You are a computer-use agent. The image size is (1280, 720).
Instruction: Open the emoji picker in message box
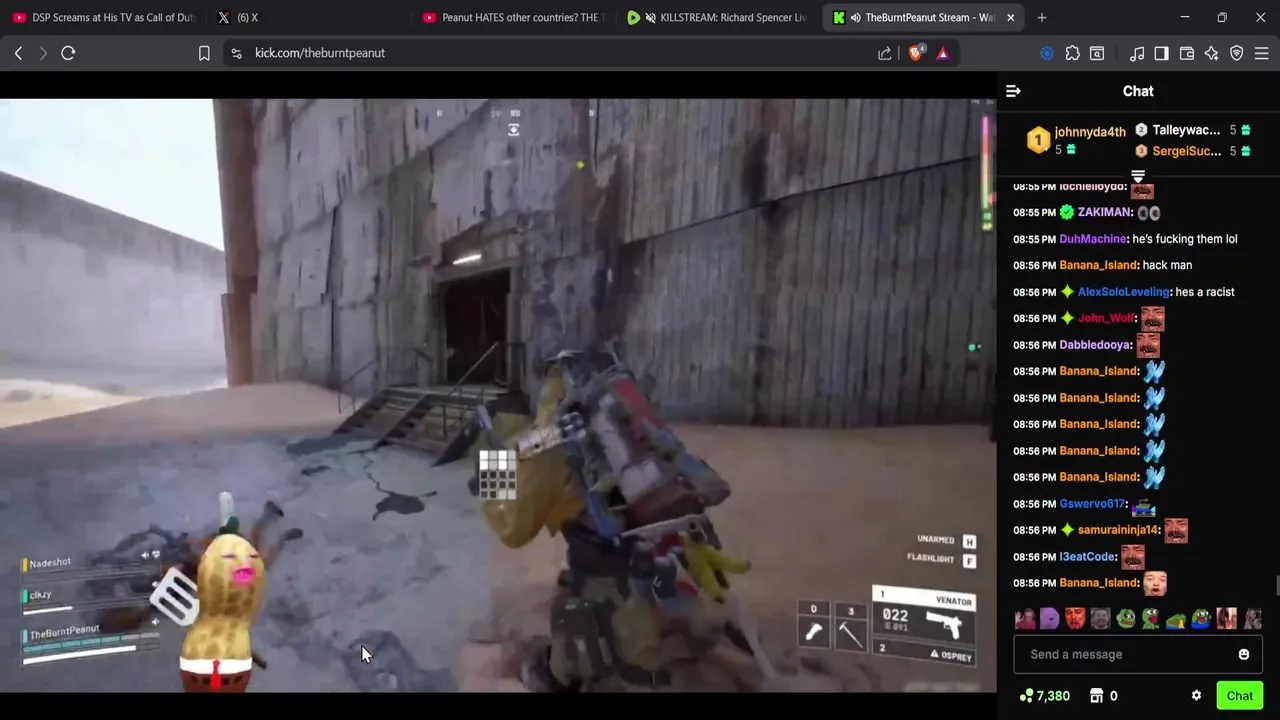1243,654
